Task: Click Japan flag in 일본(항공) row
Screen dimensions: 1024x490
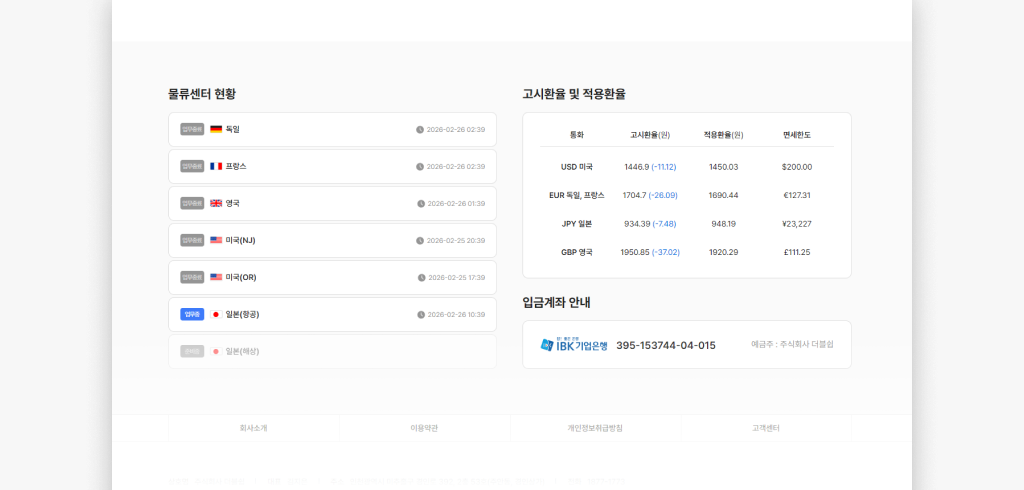Action: pyautogui.click(x=216, y=314)
